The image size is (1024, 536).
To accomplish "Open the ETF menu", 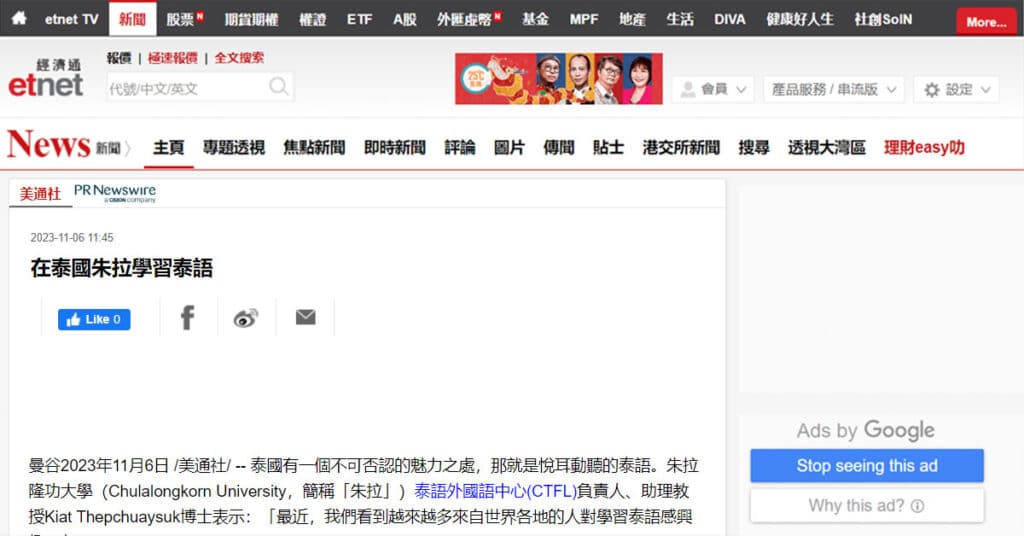I will (359, 19).
